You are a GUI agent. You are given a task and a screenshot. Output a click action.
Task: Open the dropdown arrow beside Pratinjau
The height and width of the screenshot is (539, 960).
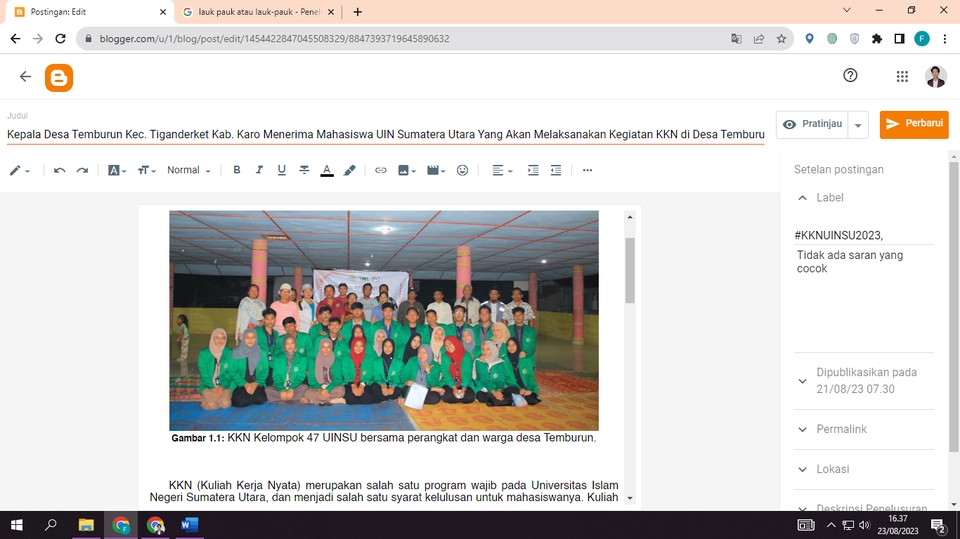pyautogui.click(x=858, y=125)
